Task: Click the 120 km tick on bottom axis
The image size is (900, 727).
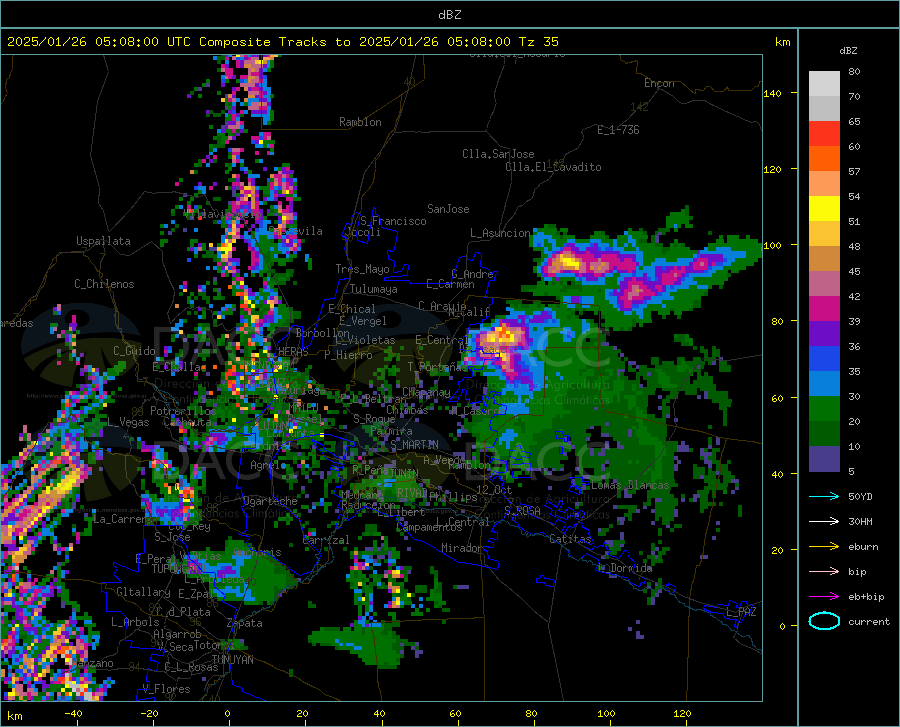Action: (682, 714)
